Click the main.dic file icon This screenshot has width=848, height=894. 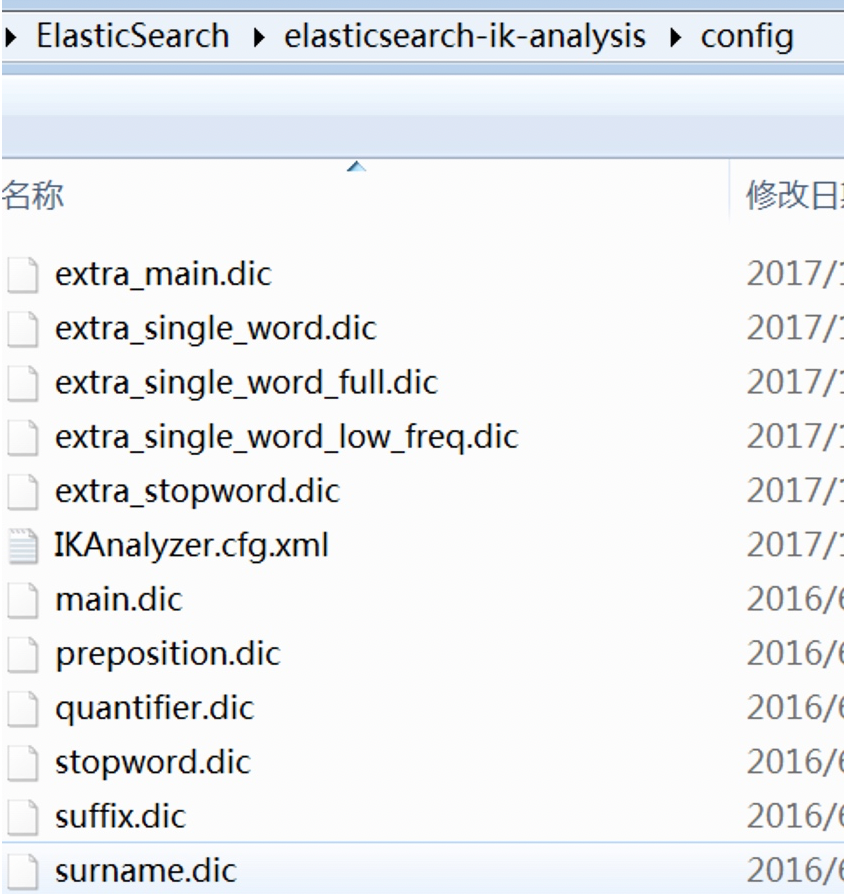point(23,600)
